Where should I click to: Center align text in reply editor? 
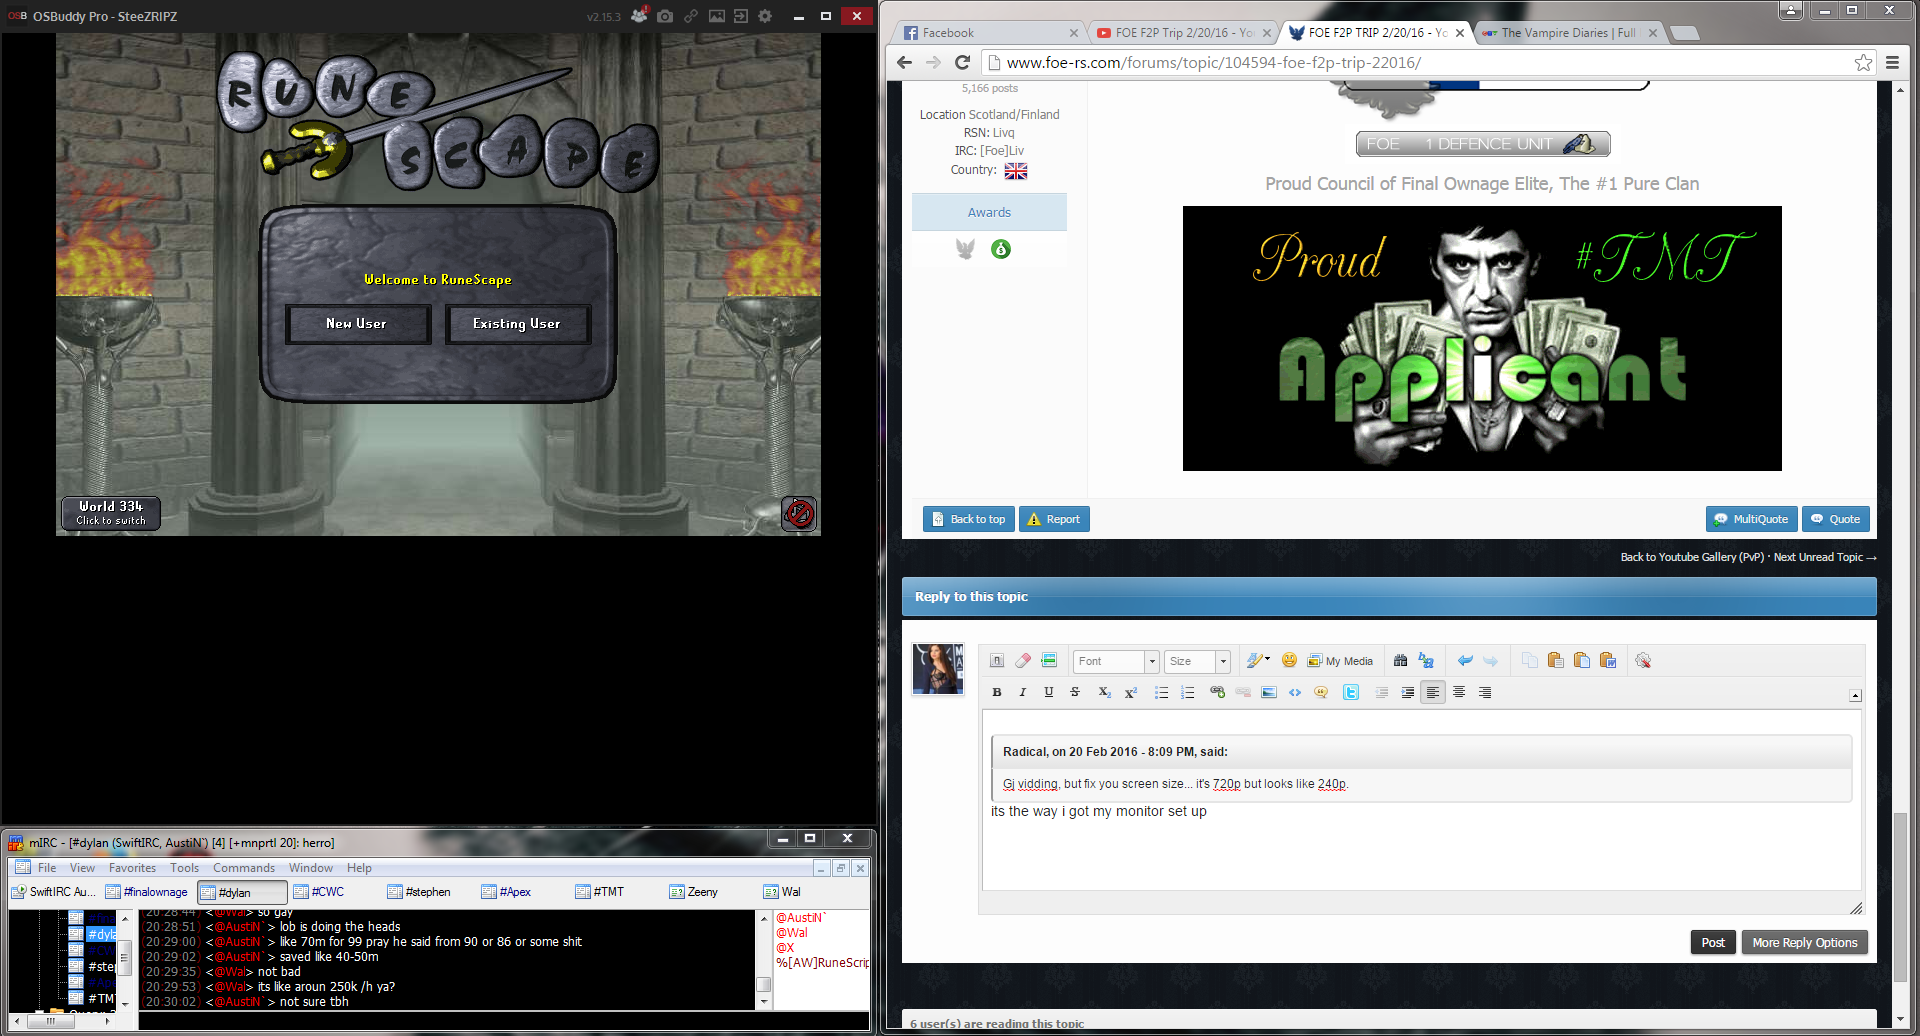tap(1459, 692)
